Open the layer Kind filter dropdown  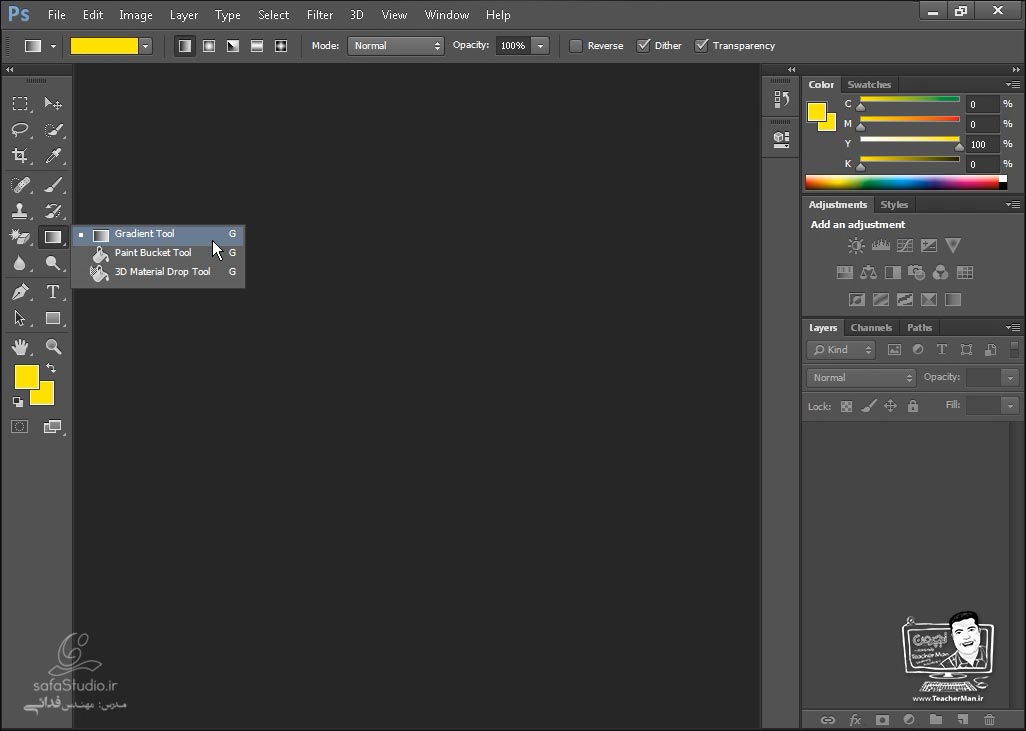(841, 350)
